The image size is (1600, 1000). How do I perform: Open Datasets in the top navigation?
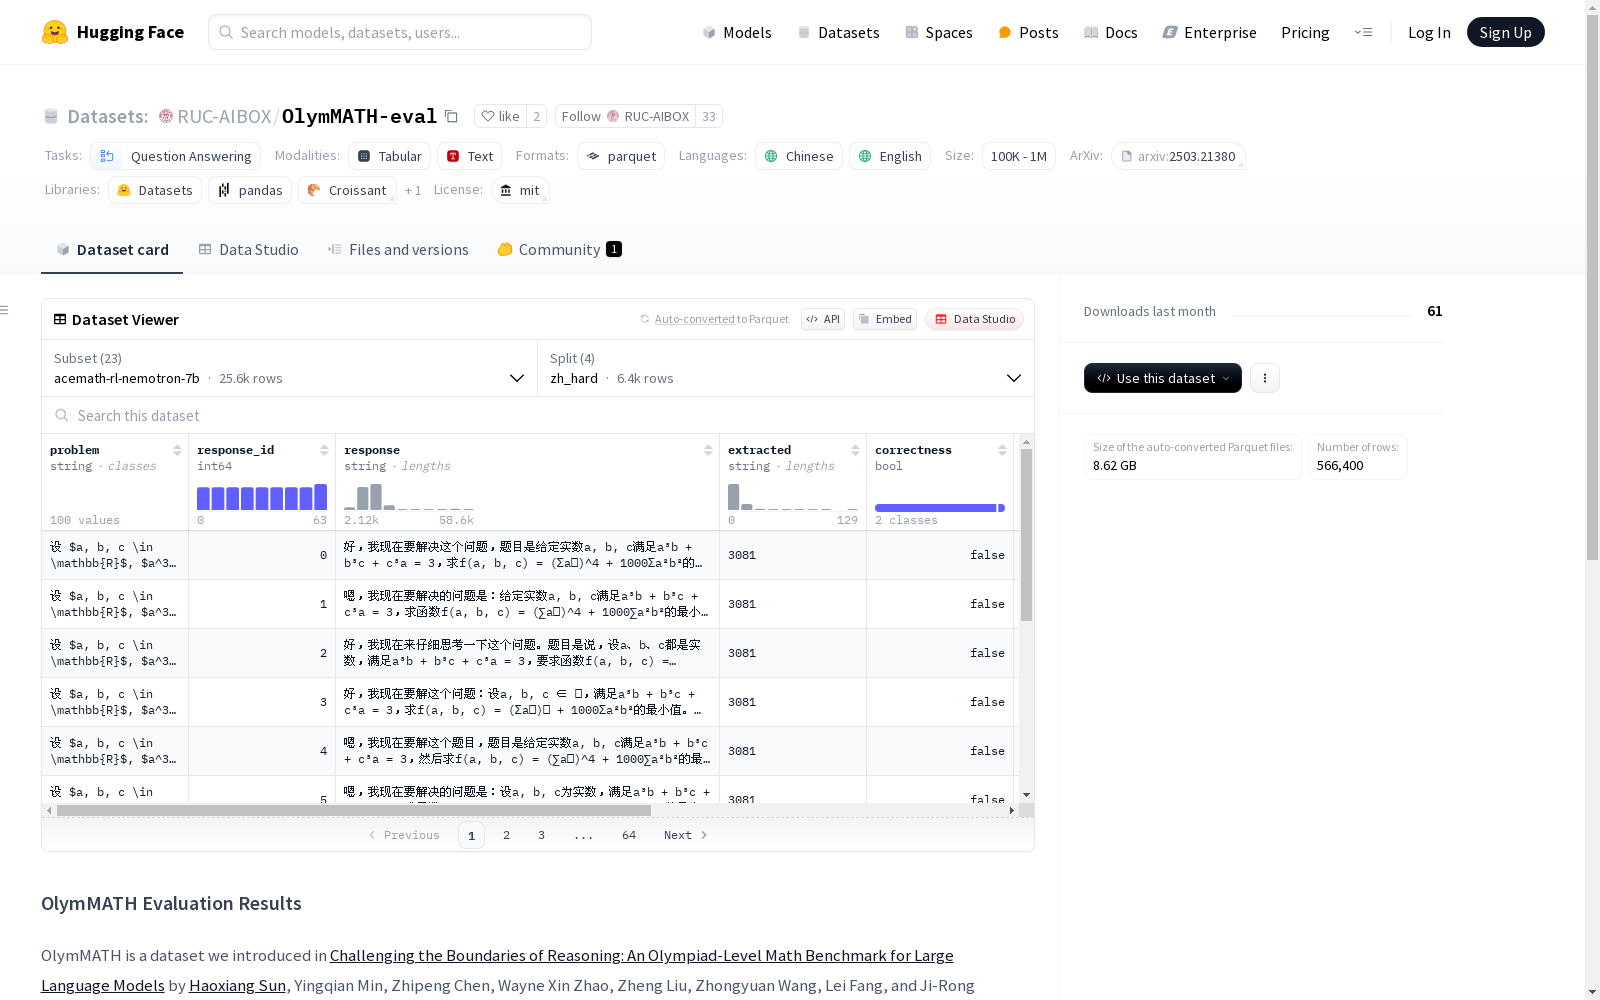[838, 32]
